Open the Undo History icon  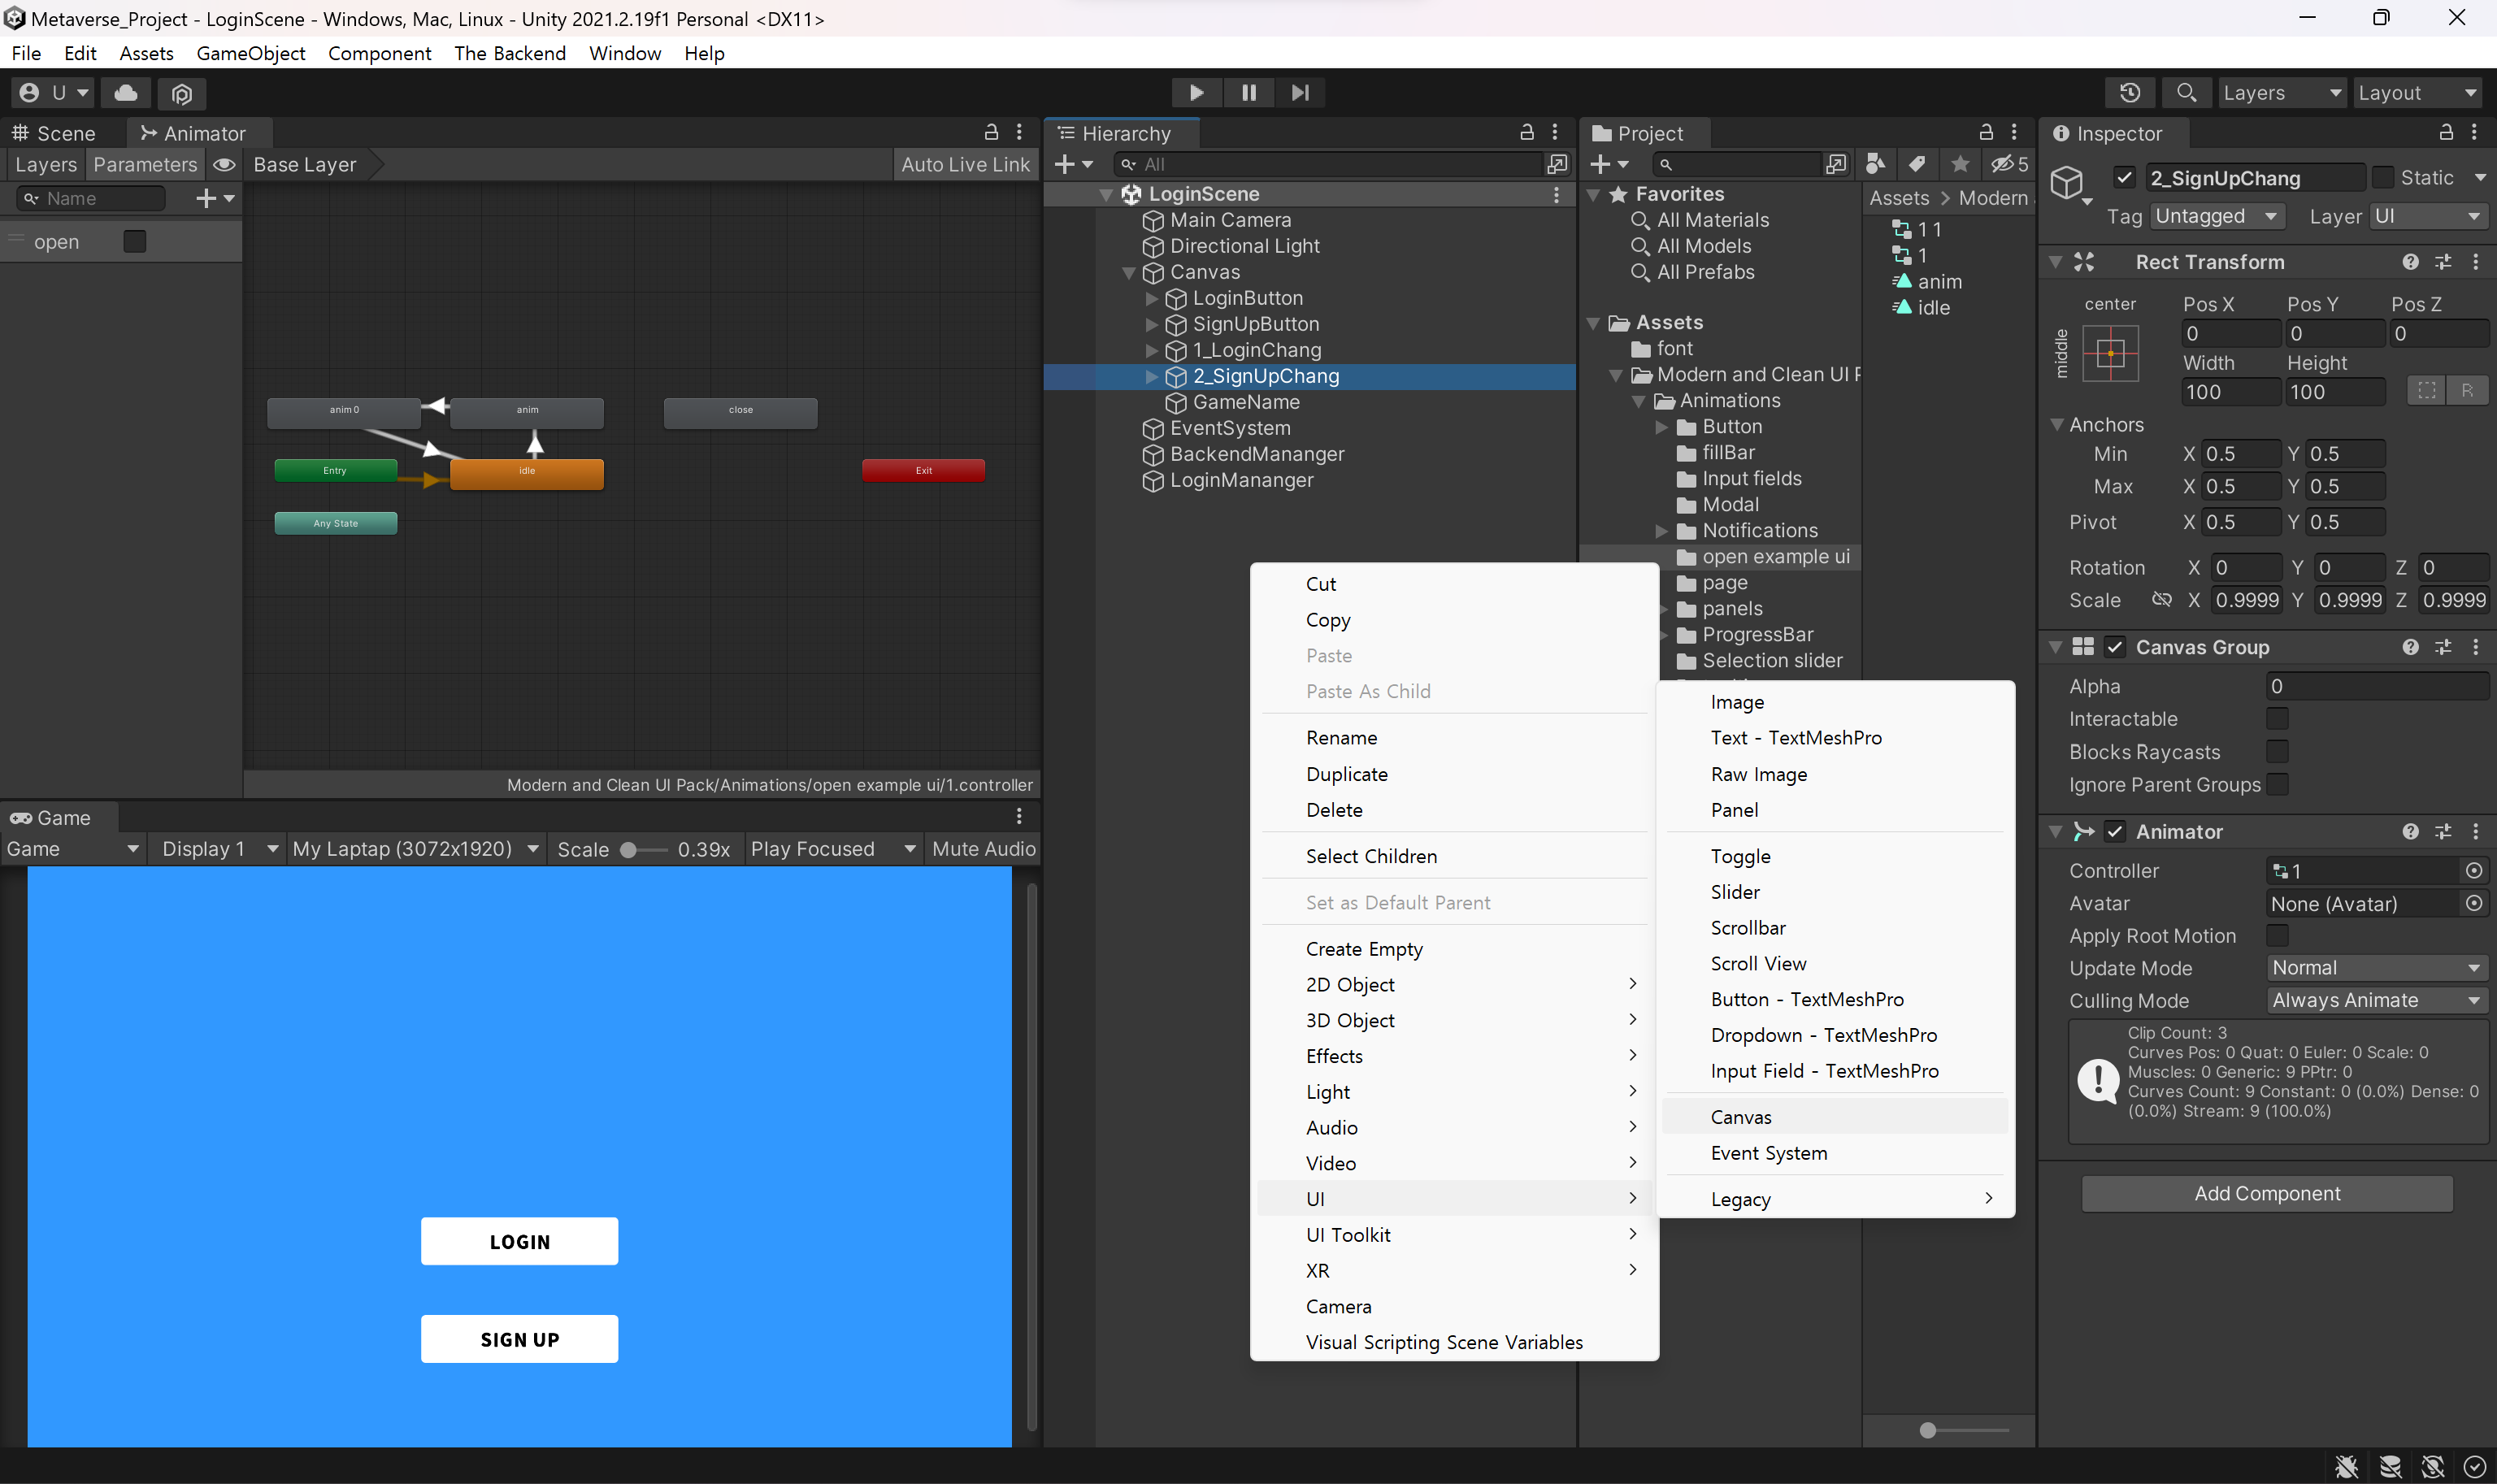click(x=2129, y=92)
